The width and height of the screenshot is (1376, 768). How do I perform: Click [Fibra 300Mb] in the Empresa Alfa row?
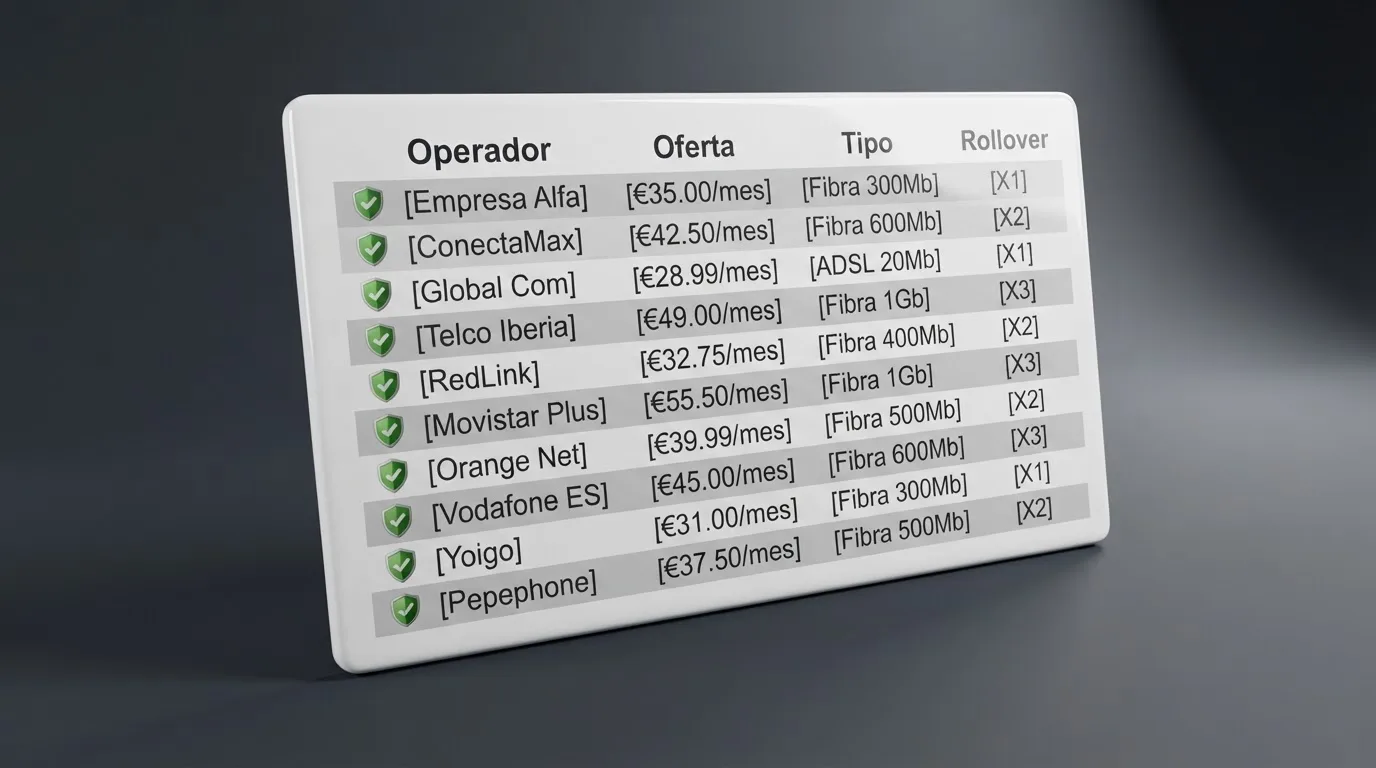tap(870, 187)
